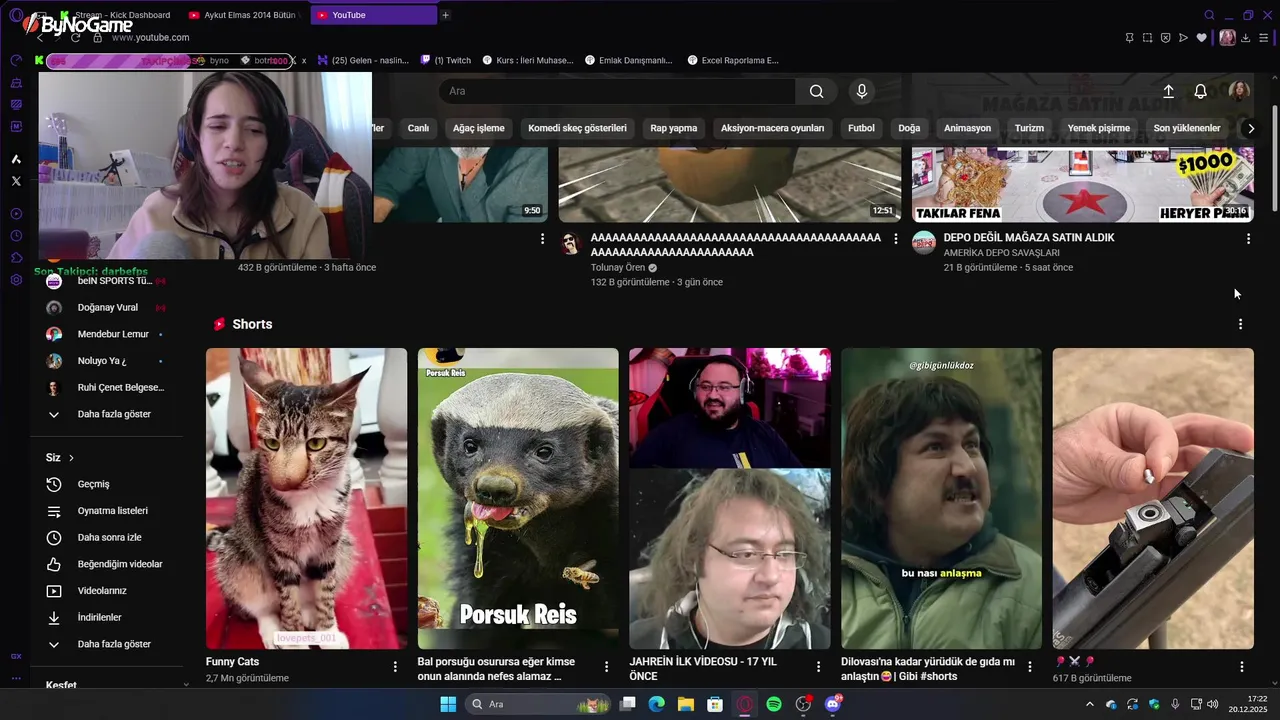This screenshot has width=1280, height=720.
Task: Filter by 'Aksiyon-macera oyunları' chip
Action: pos(773,128)
